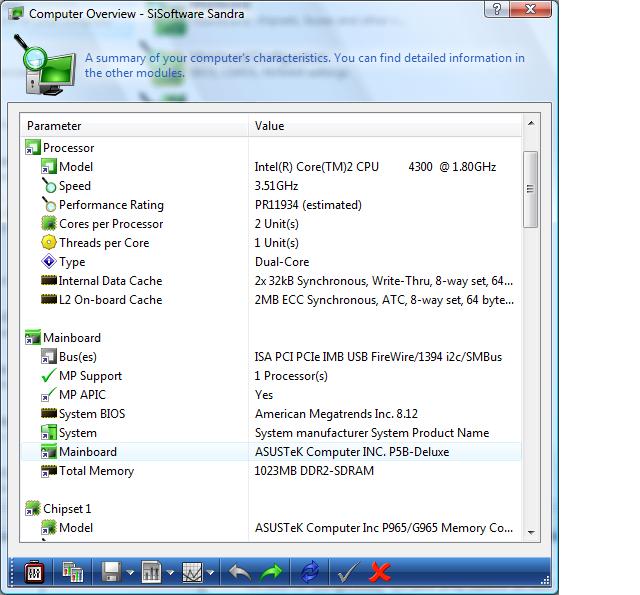
Task: Click the value '3.51GHz'
Action: [276, 186]
